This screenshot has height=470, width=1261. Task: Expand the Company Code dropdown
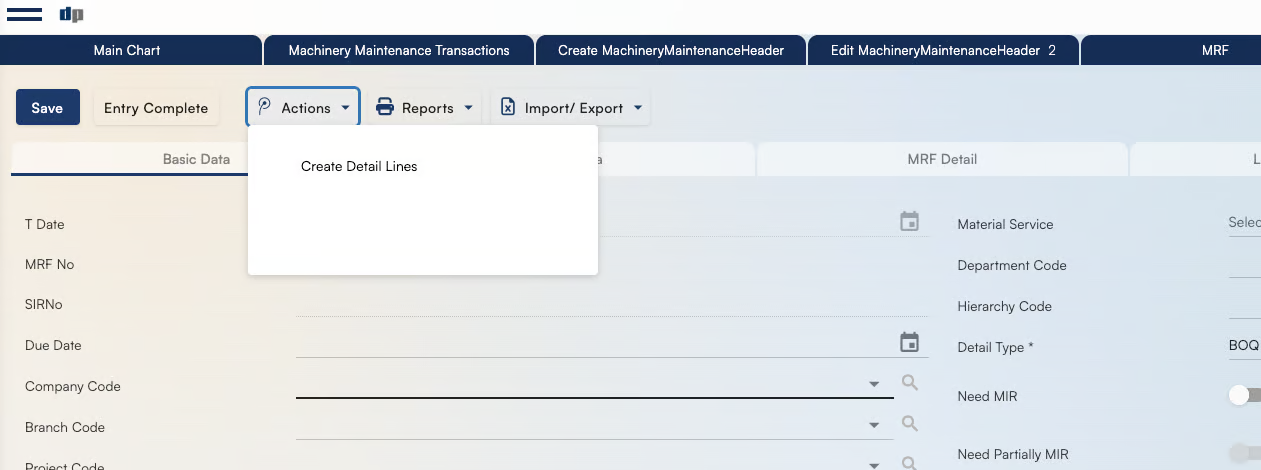click(x=874, y=384)
